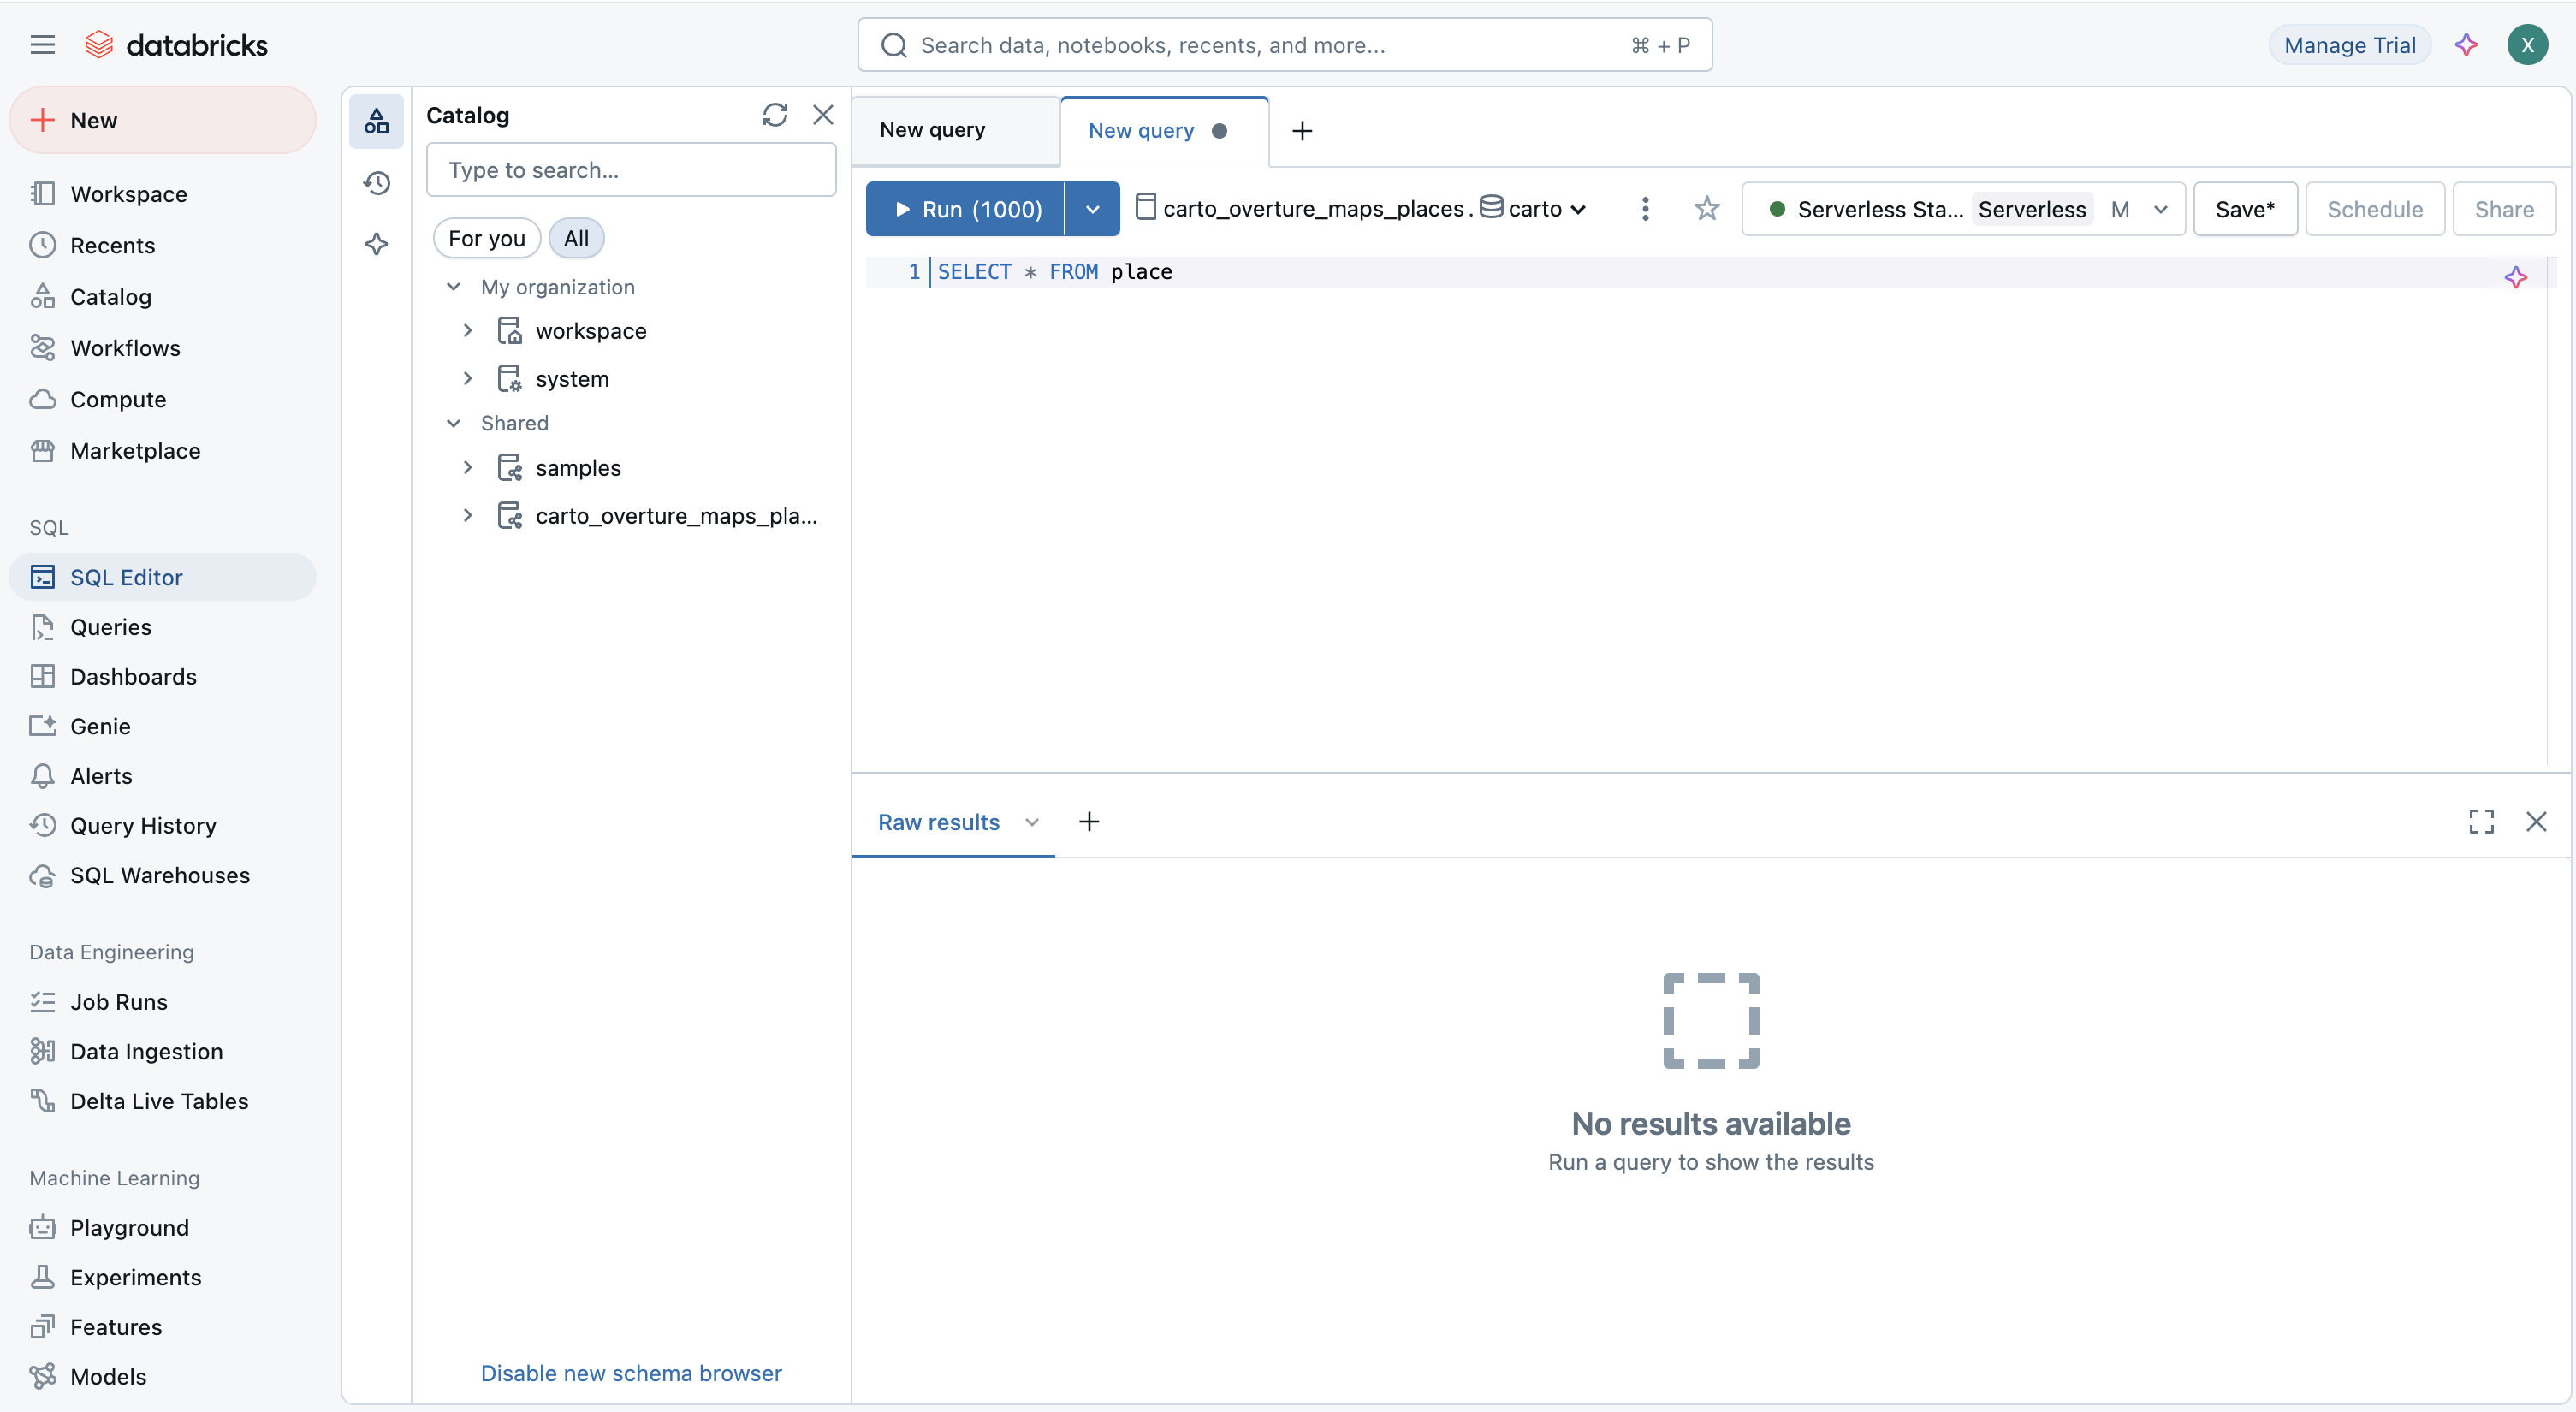
Task: Expand the workspace catalog
Action: point(467,331)
